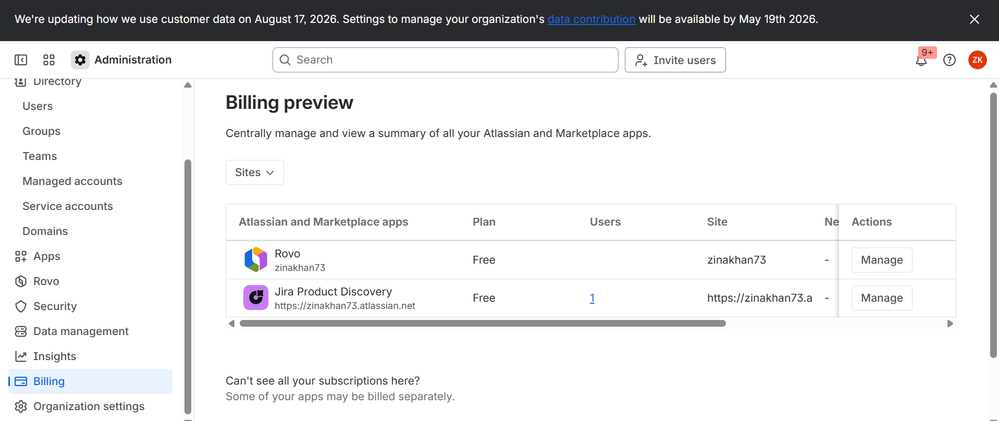The width and height of the screenshot is (999, 421).
Task: Open the ZK profile avatar
Action: 977,60
